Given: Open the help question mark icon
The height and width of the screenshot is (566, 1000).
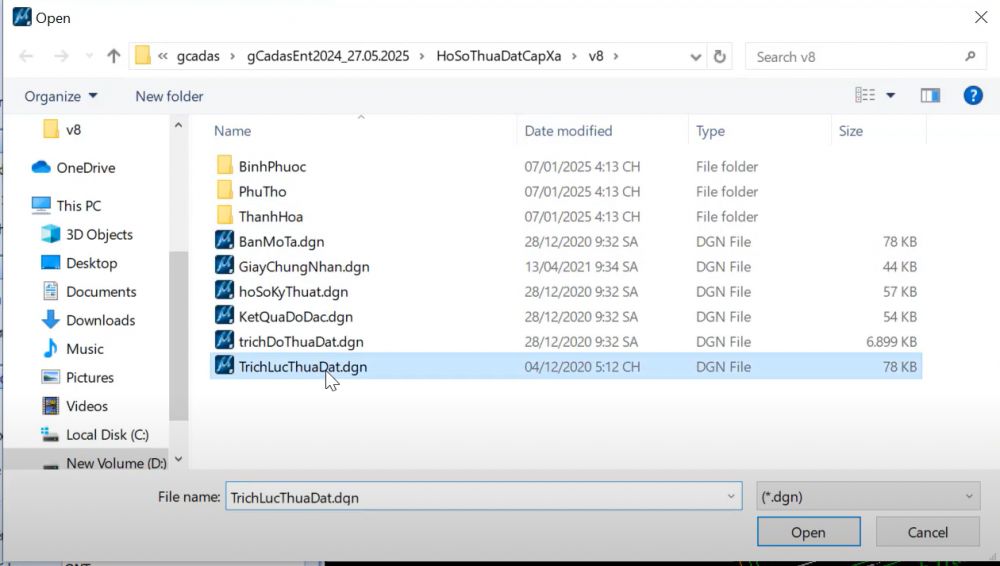Looking at the screenshot, I should 972,96.
